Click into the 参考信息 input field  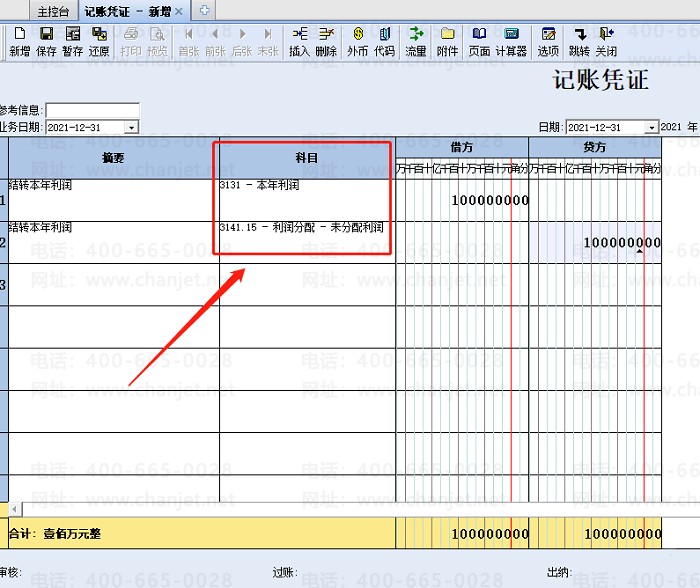point(92,110)
